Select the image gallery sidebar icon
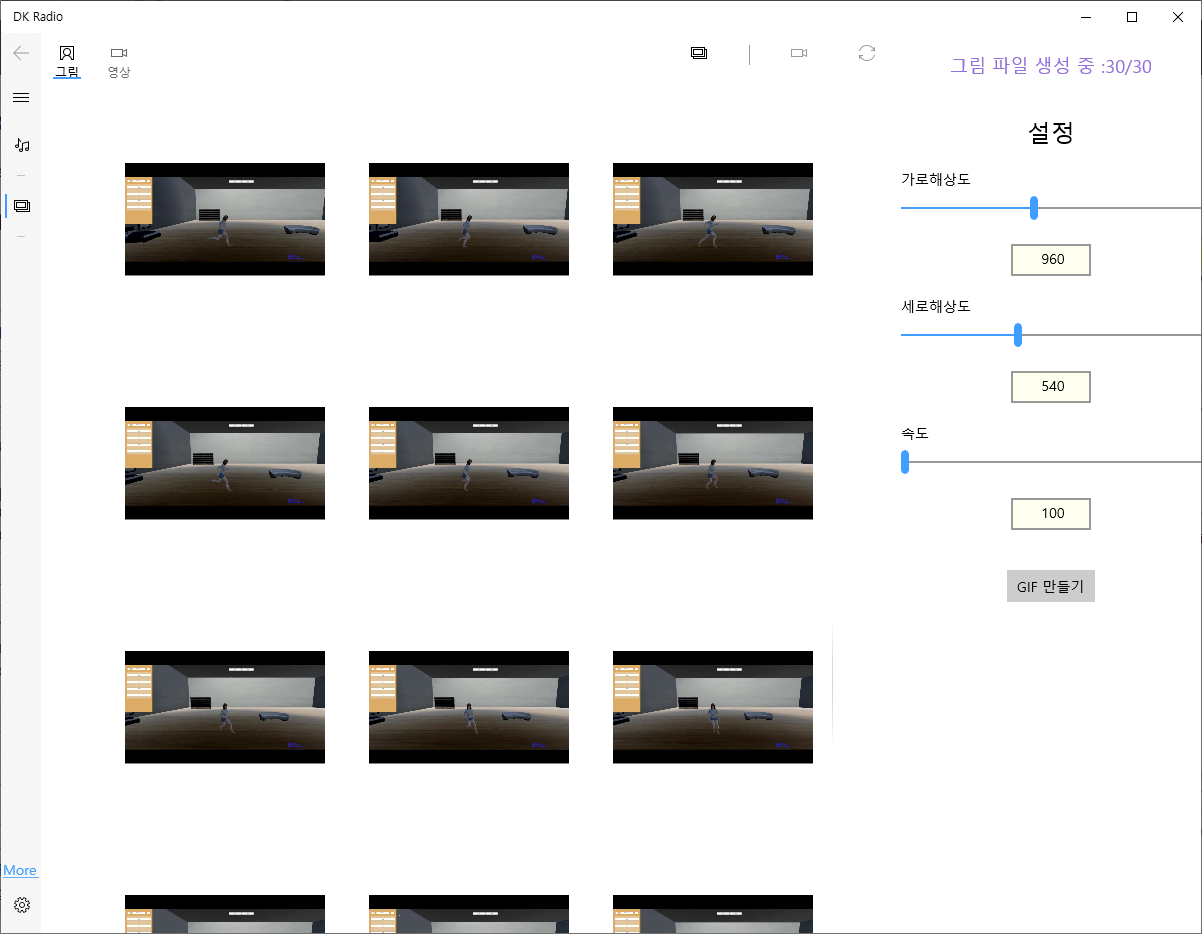Image resolution: width=1202 pixels, height=934 pixels. pyautogui.click(x=22, y=206)
